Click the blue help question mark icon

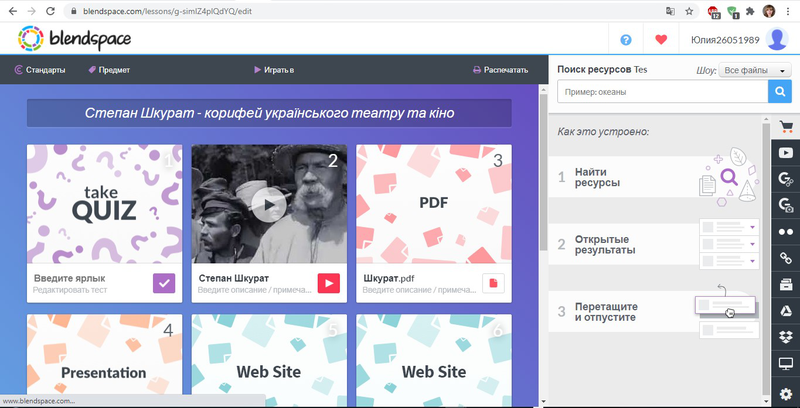[626, 40]
